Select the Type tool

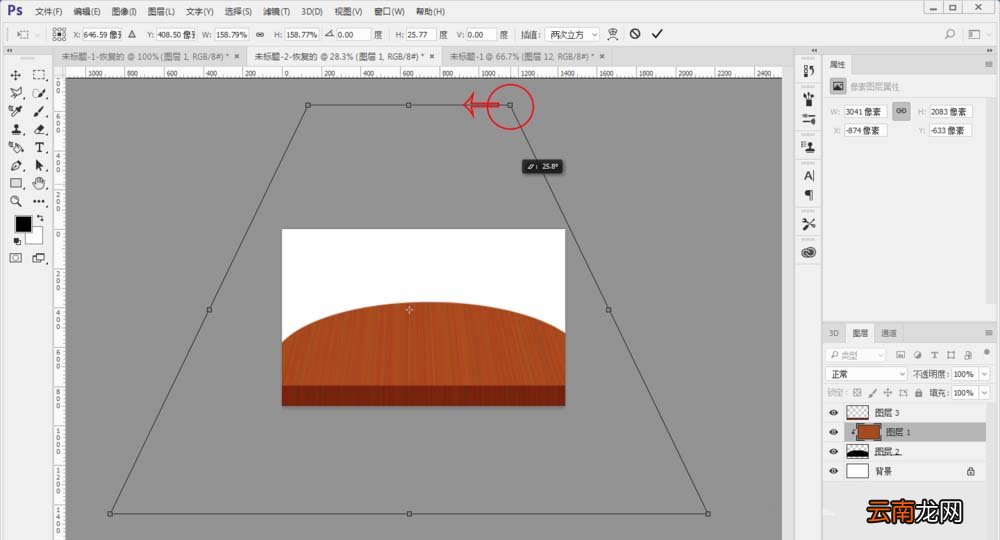point(39,147)
